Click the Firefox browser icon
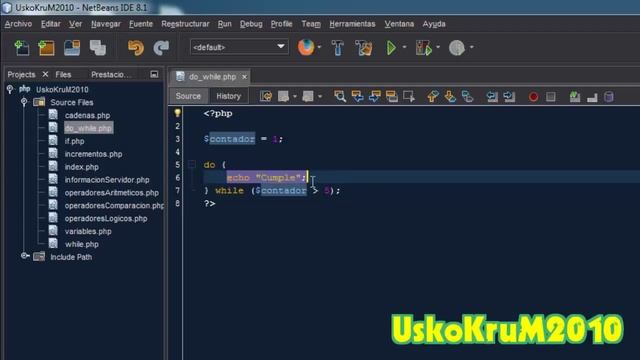Image resolution: width=640 pixels, height=360 pixels. [x=306, y=47]
